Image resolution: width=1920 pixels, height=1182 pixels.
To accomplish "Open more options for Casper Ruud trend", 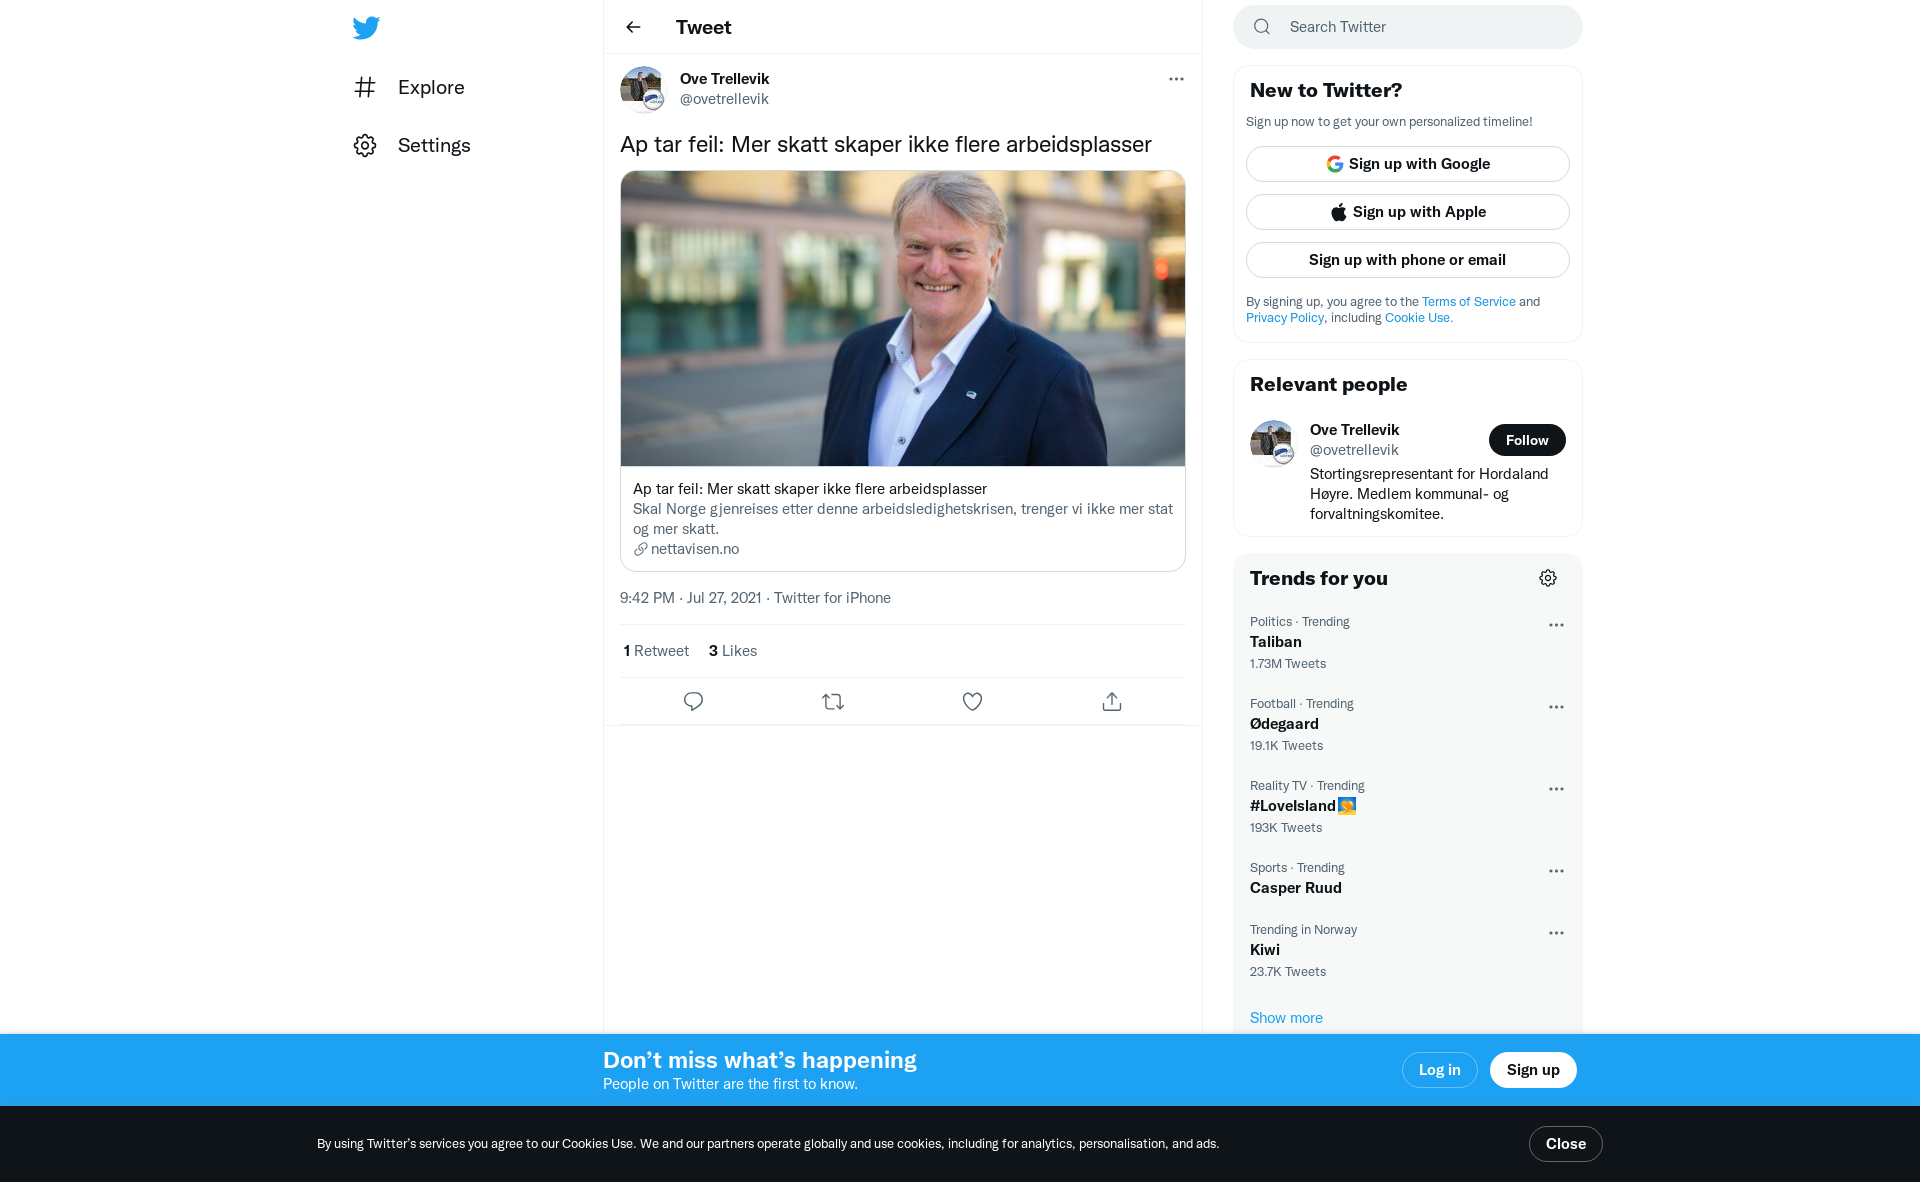I will coord(1556,871).
